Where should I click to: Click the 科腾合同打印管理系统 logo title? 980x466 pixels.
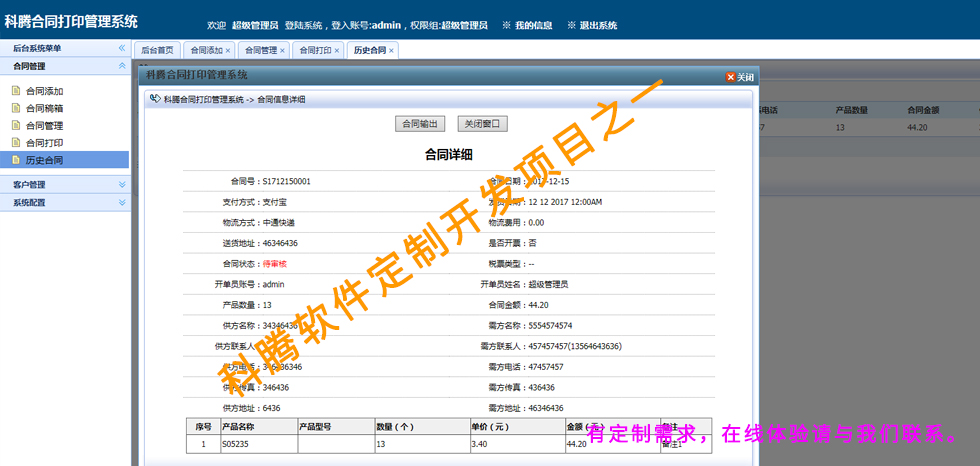click(x=71, y=22)
